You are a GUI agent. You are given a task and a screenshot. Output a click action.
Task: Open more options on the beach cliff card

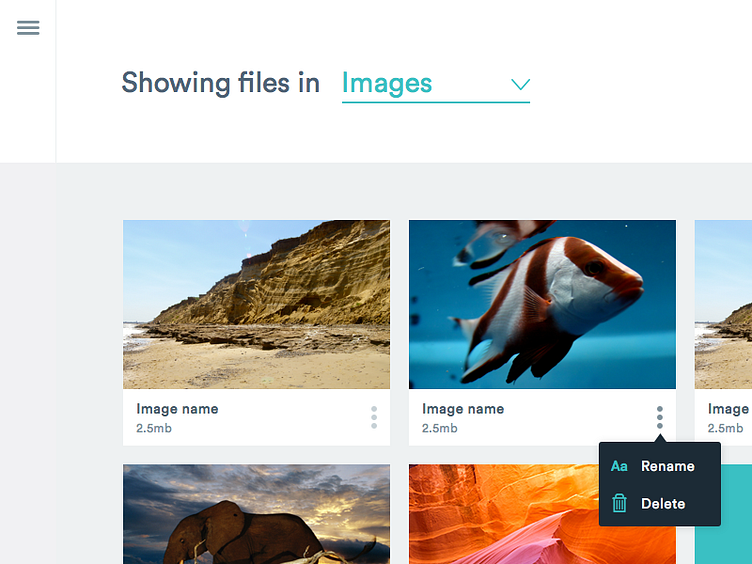(374, 418)
